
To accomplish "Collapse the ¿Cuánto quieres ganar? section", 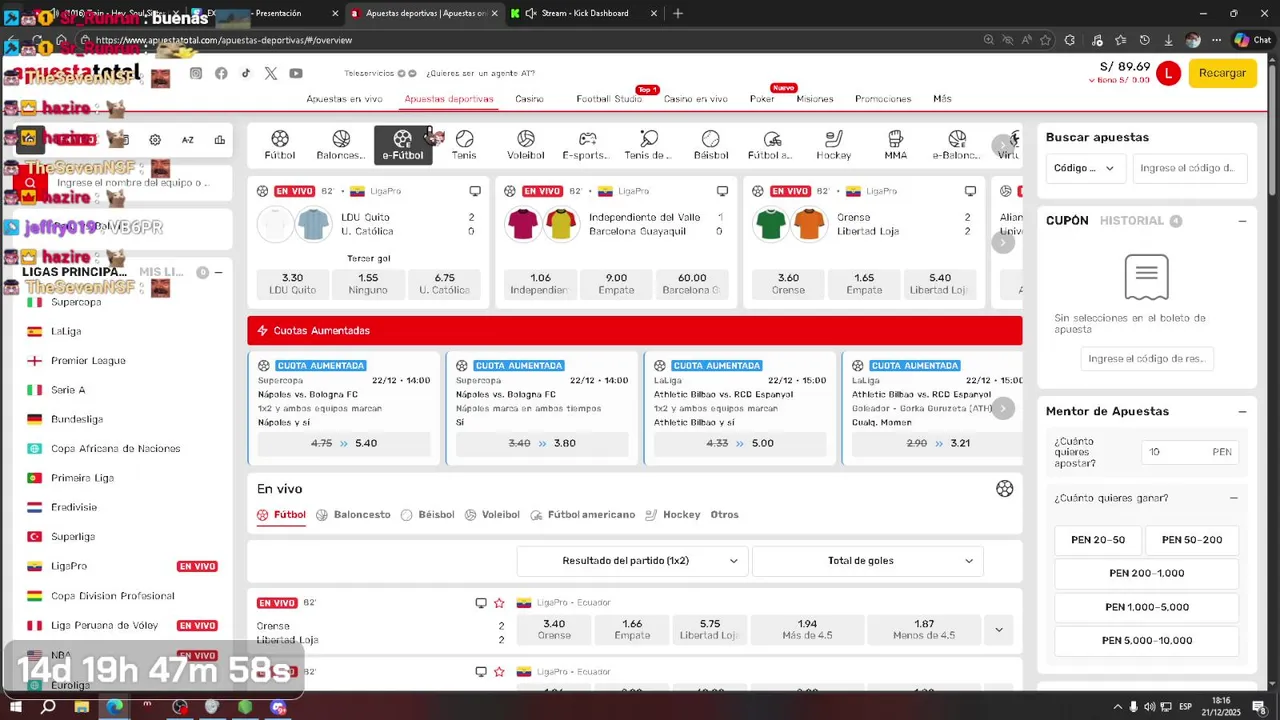I will pos(1233,498).
